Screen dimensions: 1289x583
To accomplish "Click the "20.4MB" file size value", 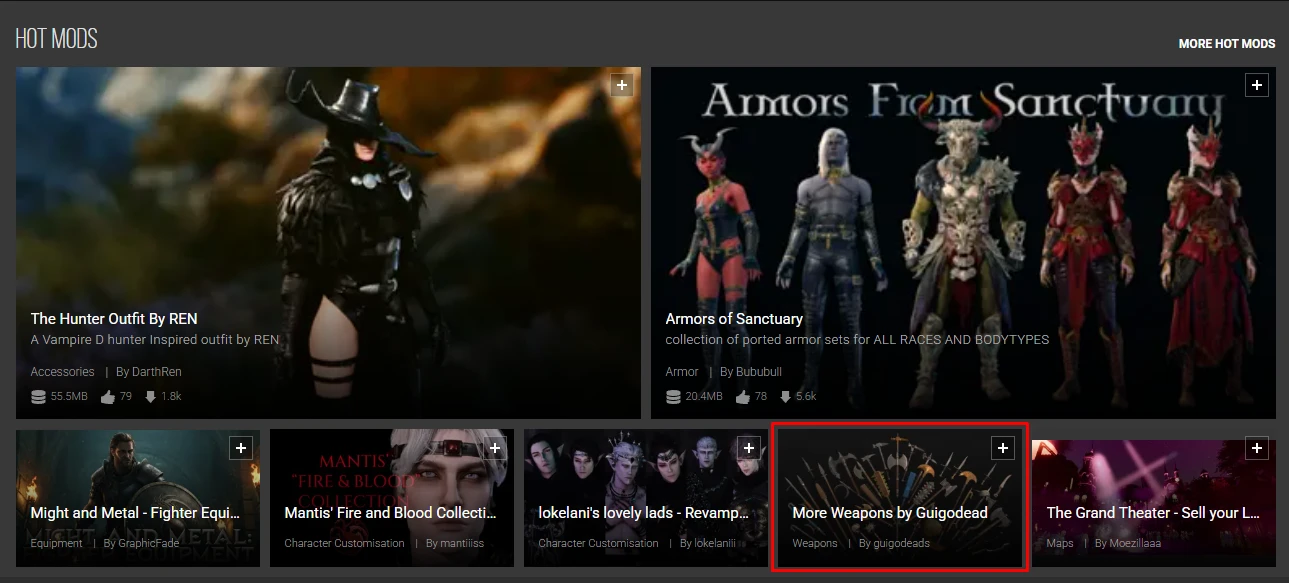I will click(706, 397).
